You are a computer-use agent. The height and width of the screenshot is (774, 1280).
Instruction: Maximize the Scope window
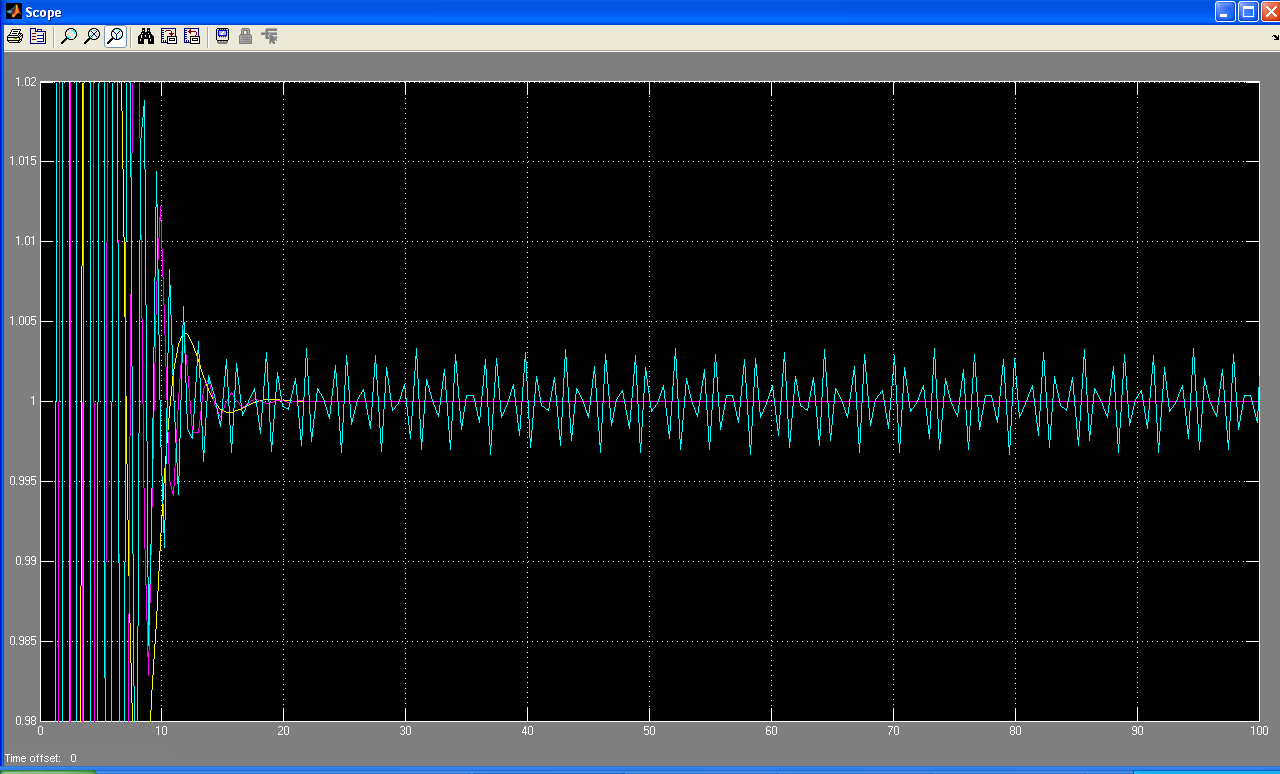(1248, 12)
